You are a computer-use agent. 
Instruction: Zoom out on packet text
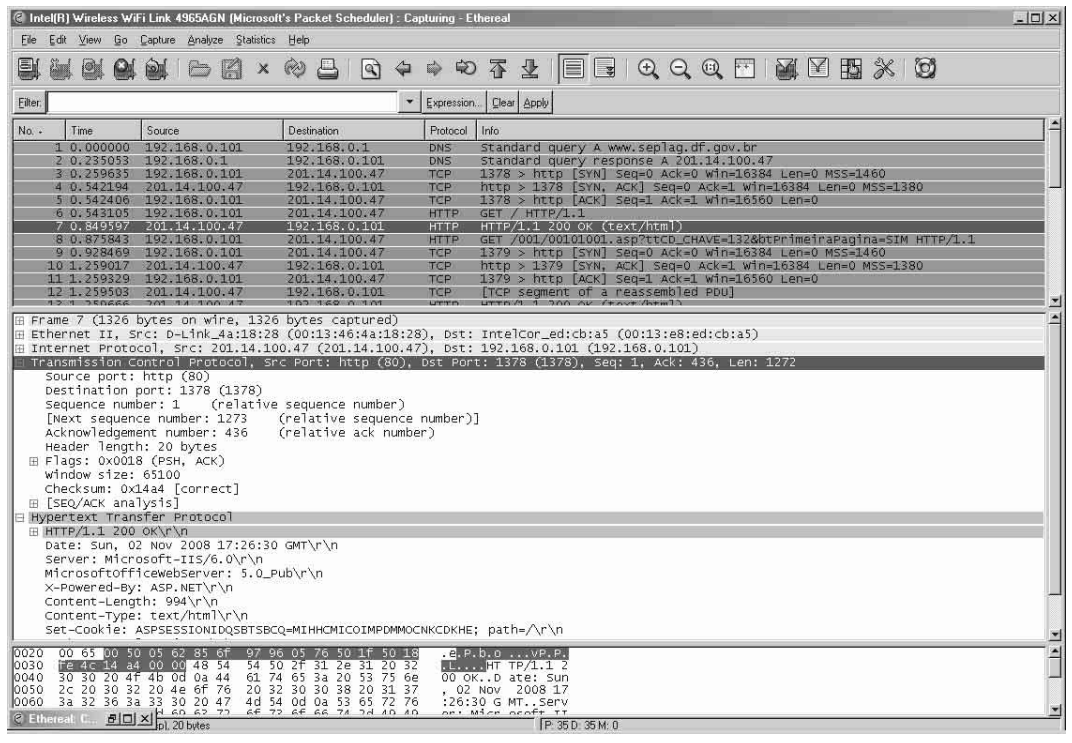pos(680,68)
